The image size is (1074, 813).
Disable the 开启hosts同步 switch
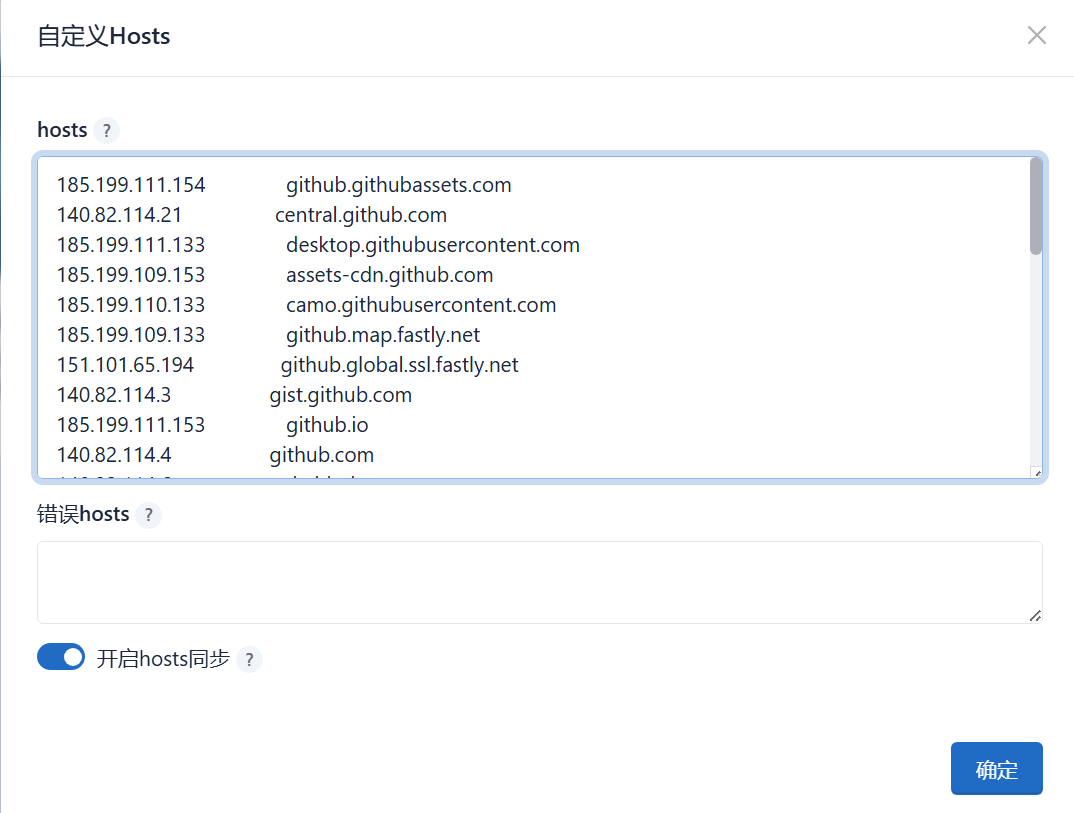tap(61, 657)
